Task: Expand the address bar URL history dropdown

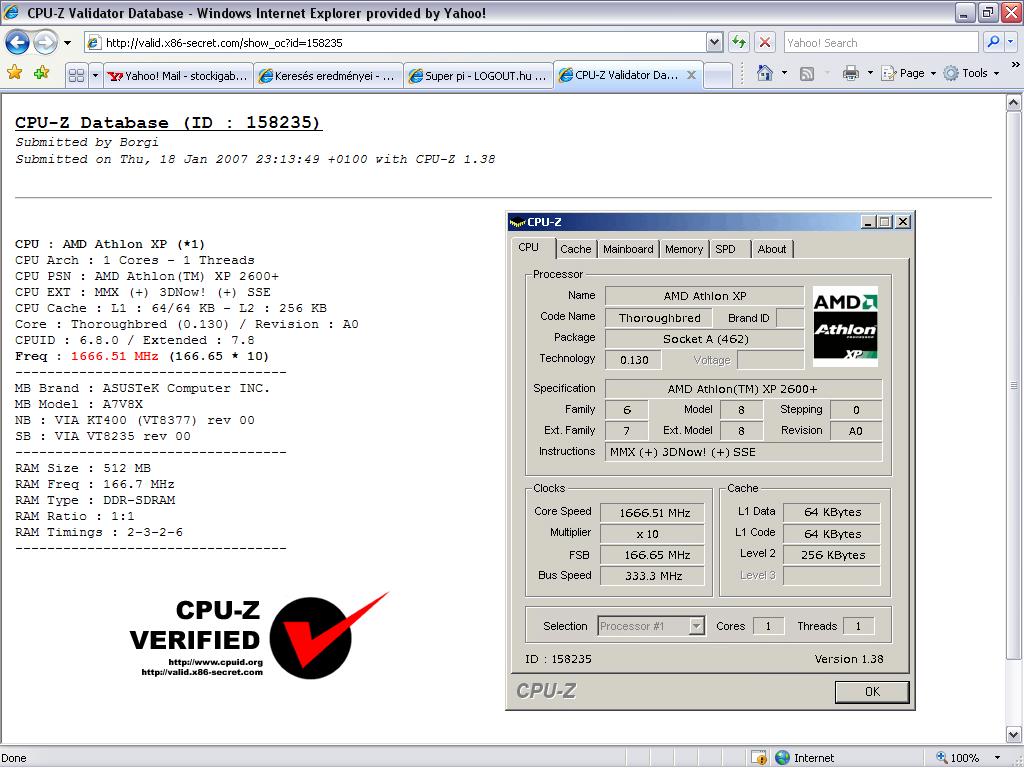Action: (x=714, y=43)
